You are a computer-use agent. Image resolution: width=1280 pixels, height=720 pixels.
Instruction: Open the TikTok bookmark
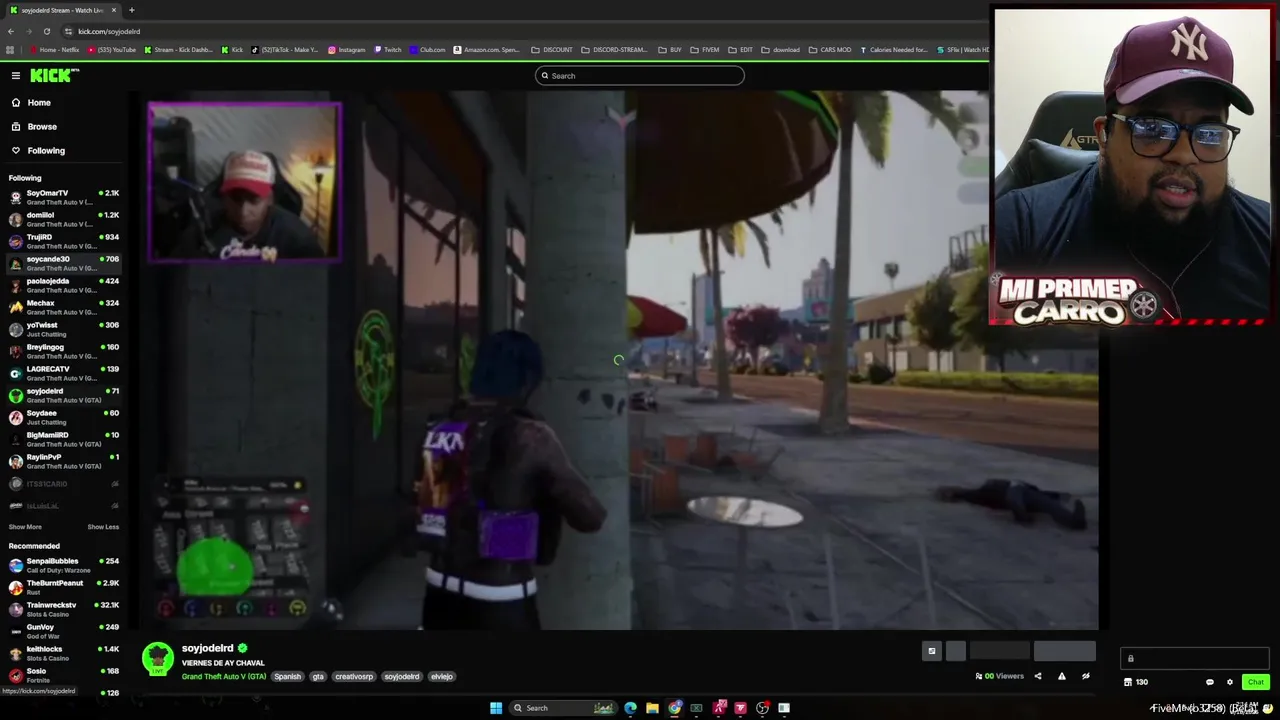point(285,49)
